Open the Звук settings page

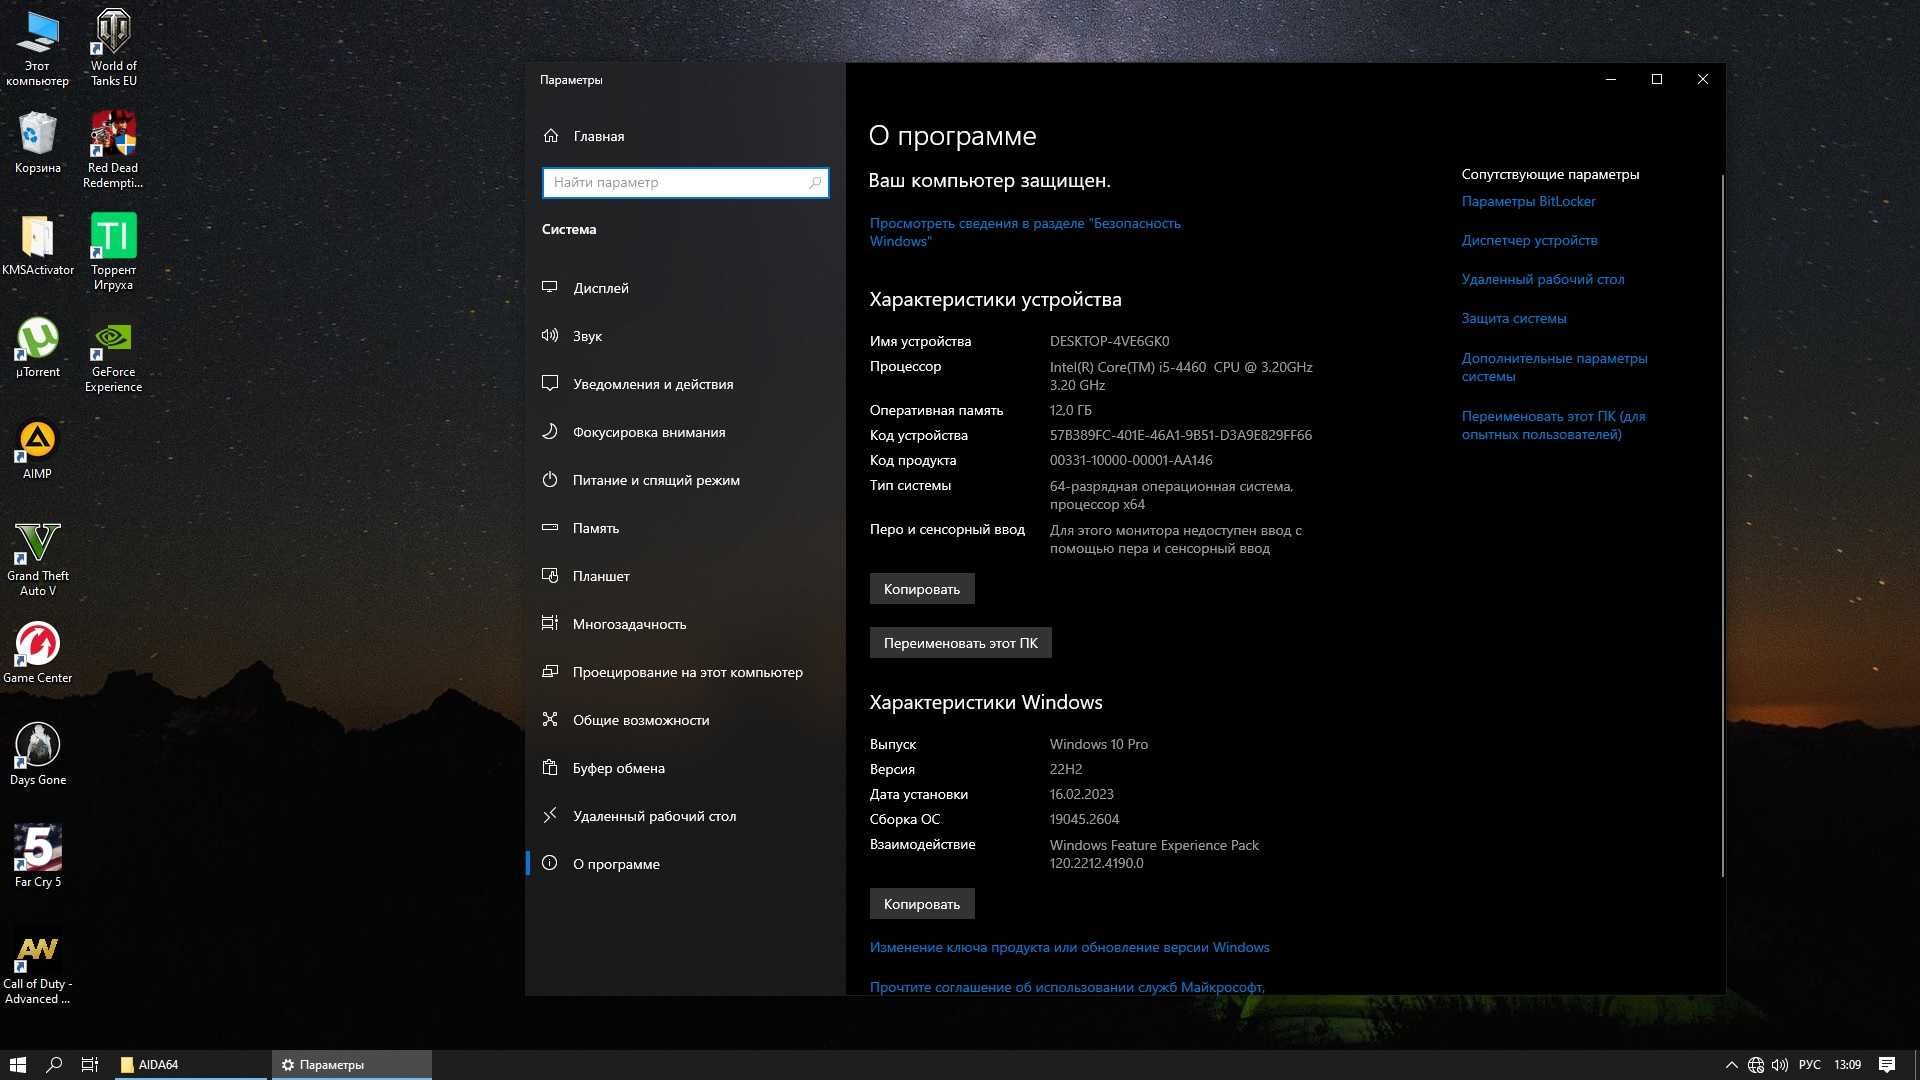[x=685, y=336]
